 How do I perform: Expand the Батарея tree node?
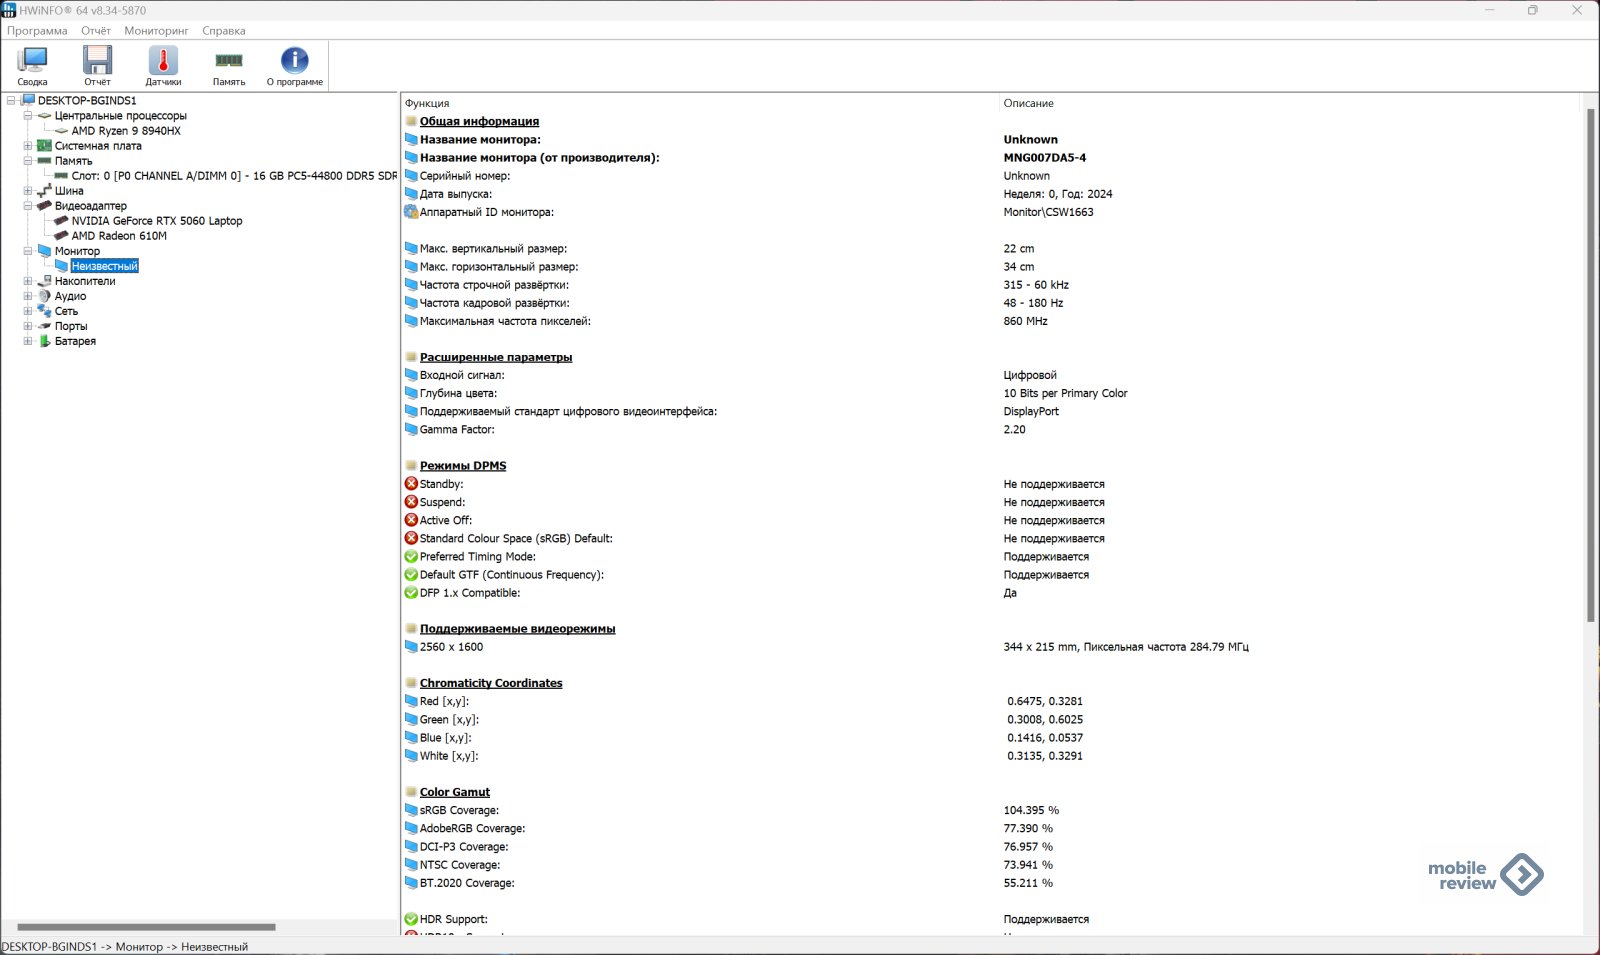pos(28,341)
